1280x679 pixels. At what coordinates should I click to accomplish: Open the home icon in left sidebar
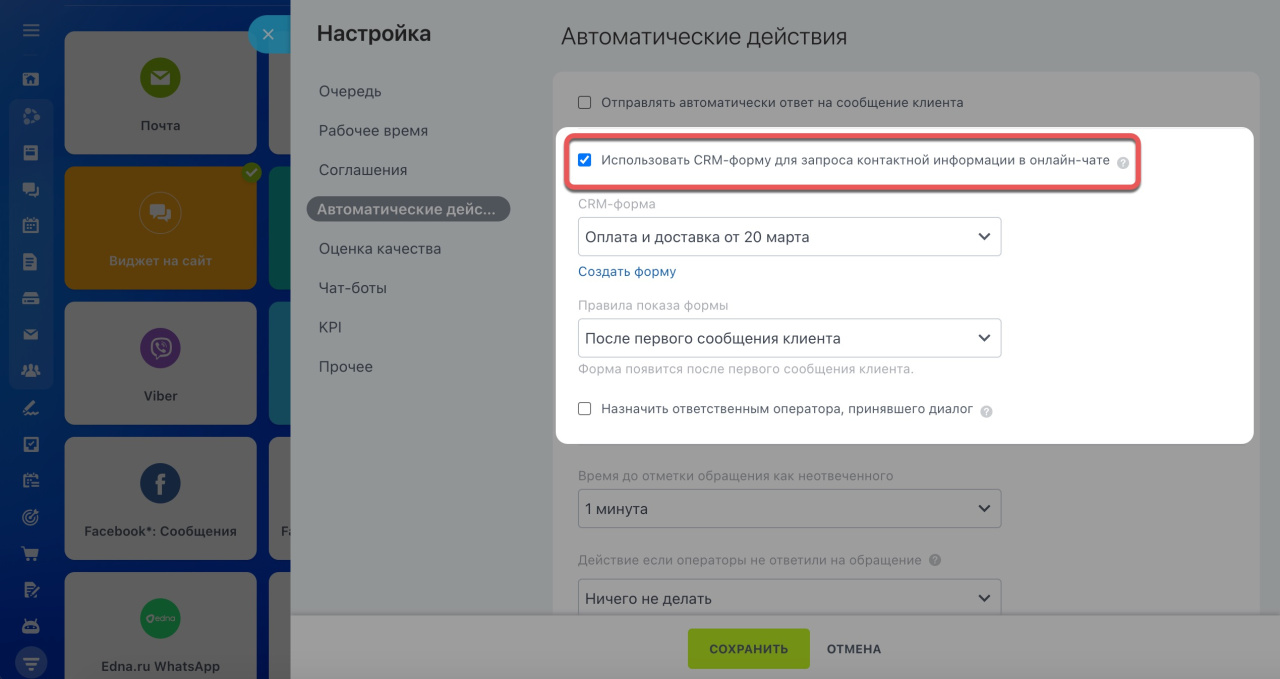[x=31, y=79]
